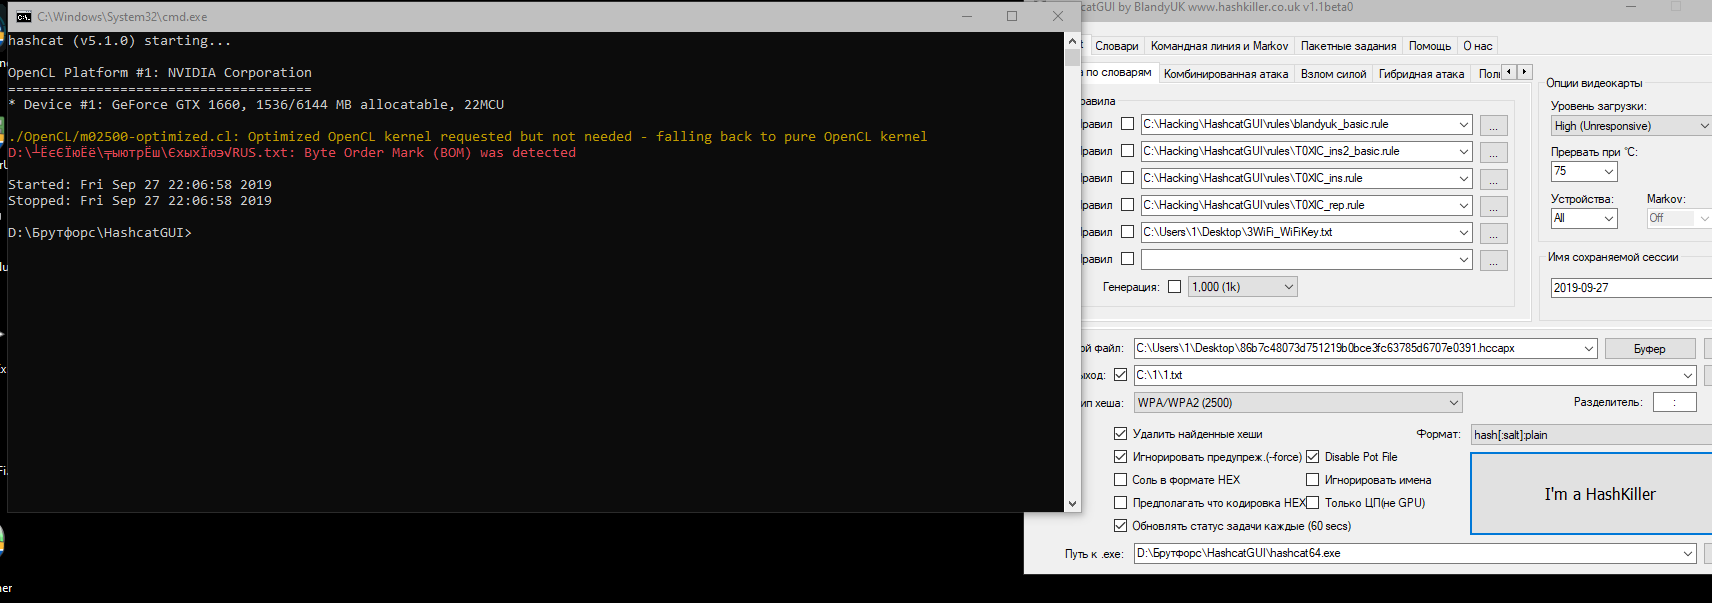Maximize the cmd.exe window
This screenshot has height=603, width=1713.
click(x=1012, y=16)
